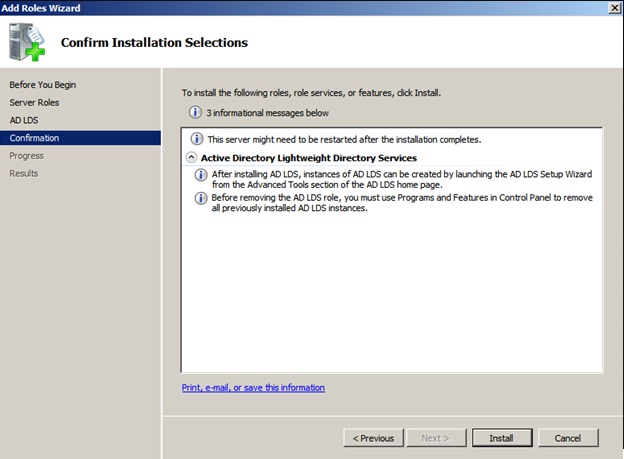Select Server Roles step

click(34, 102)
